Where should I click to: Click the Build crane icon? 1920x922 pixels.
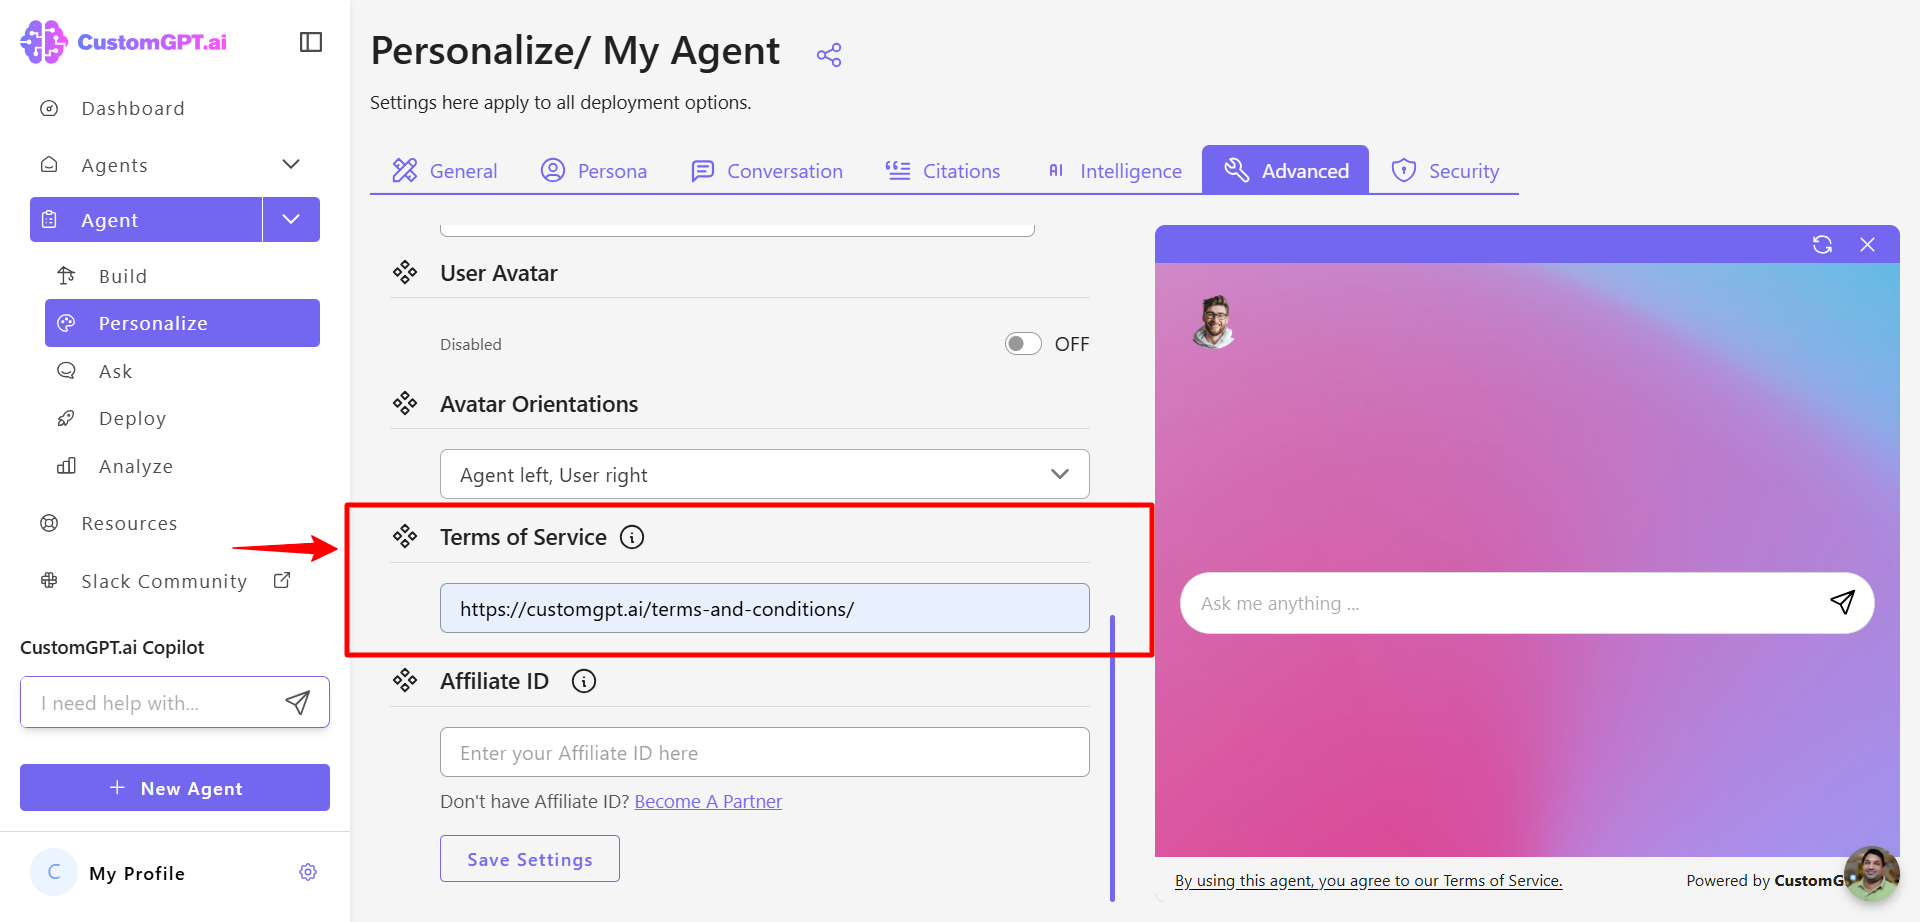pos(66,275)
